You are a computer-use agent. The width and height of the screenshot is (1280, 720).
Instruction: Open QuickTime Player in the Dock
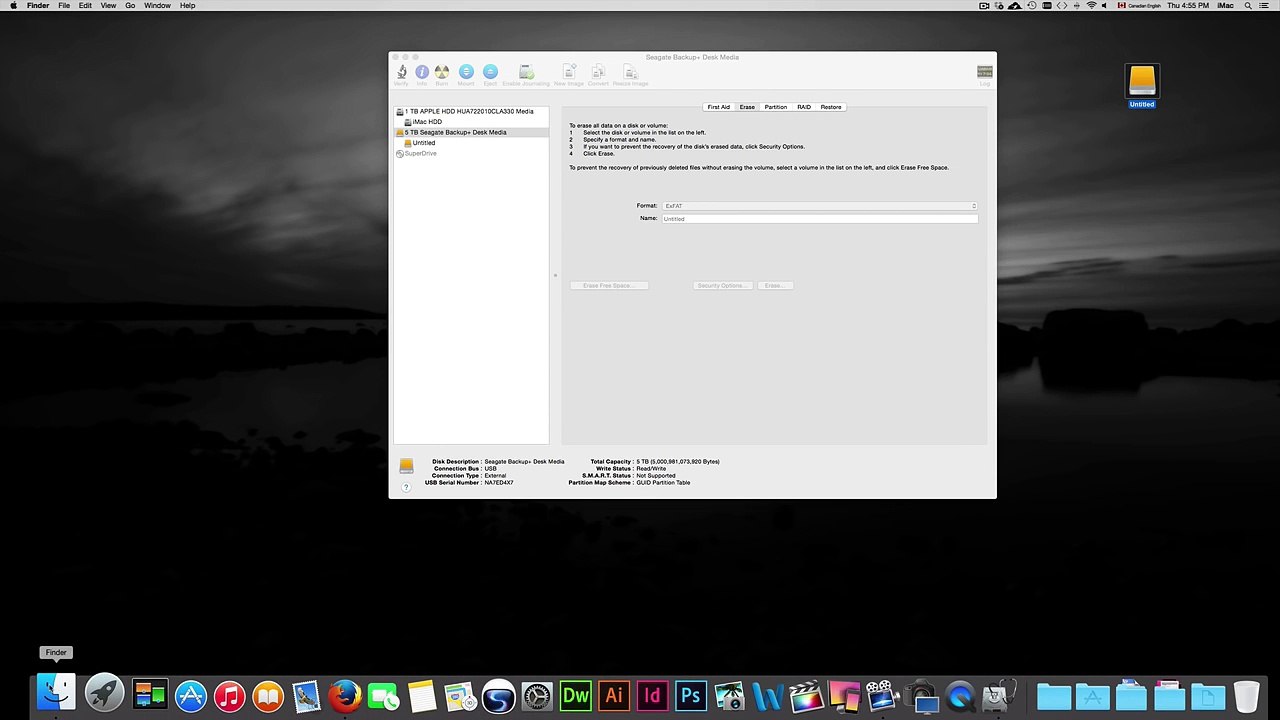click(960, 695)
